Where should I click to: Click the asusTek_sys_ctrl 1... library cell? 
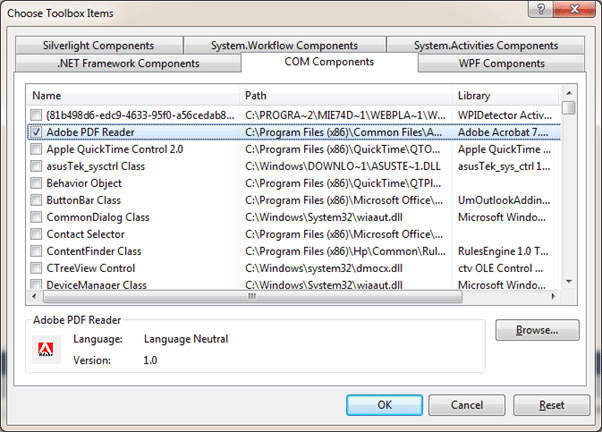[x=504, y=166]
